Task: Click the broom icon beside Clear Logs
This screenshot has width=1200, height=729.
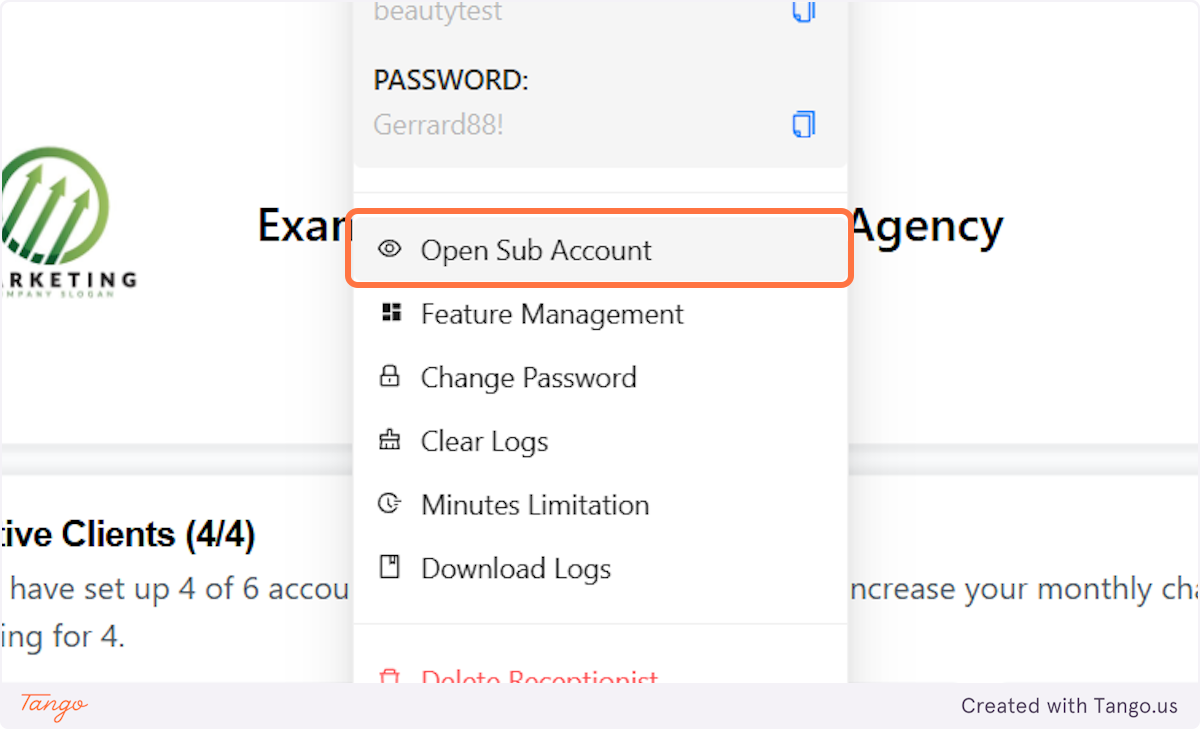Action: click(x=389, y=440)
